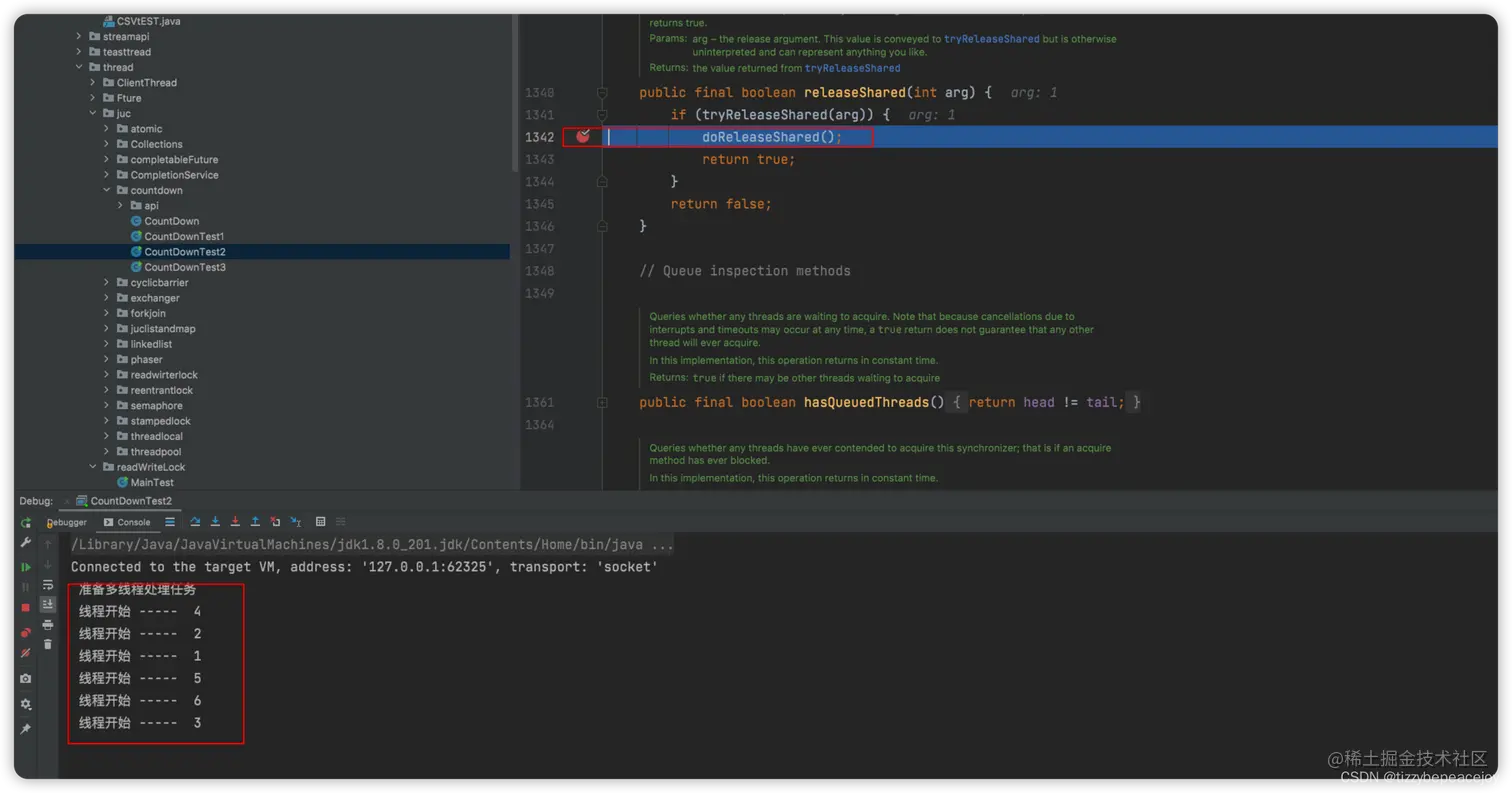Click the doReleaseShared() call on line 1342
The width and height of the screenshot is (1512, 793).
(772, 137)
